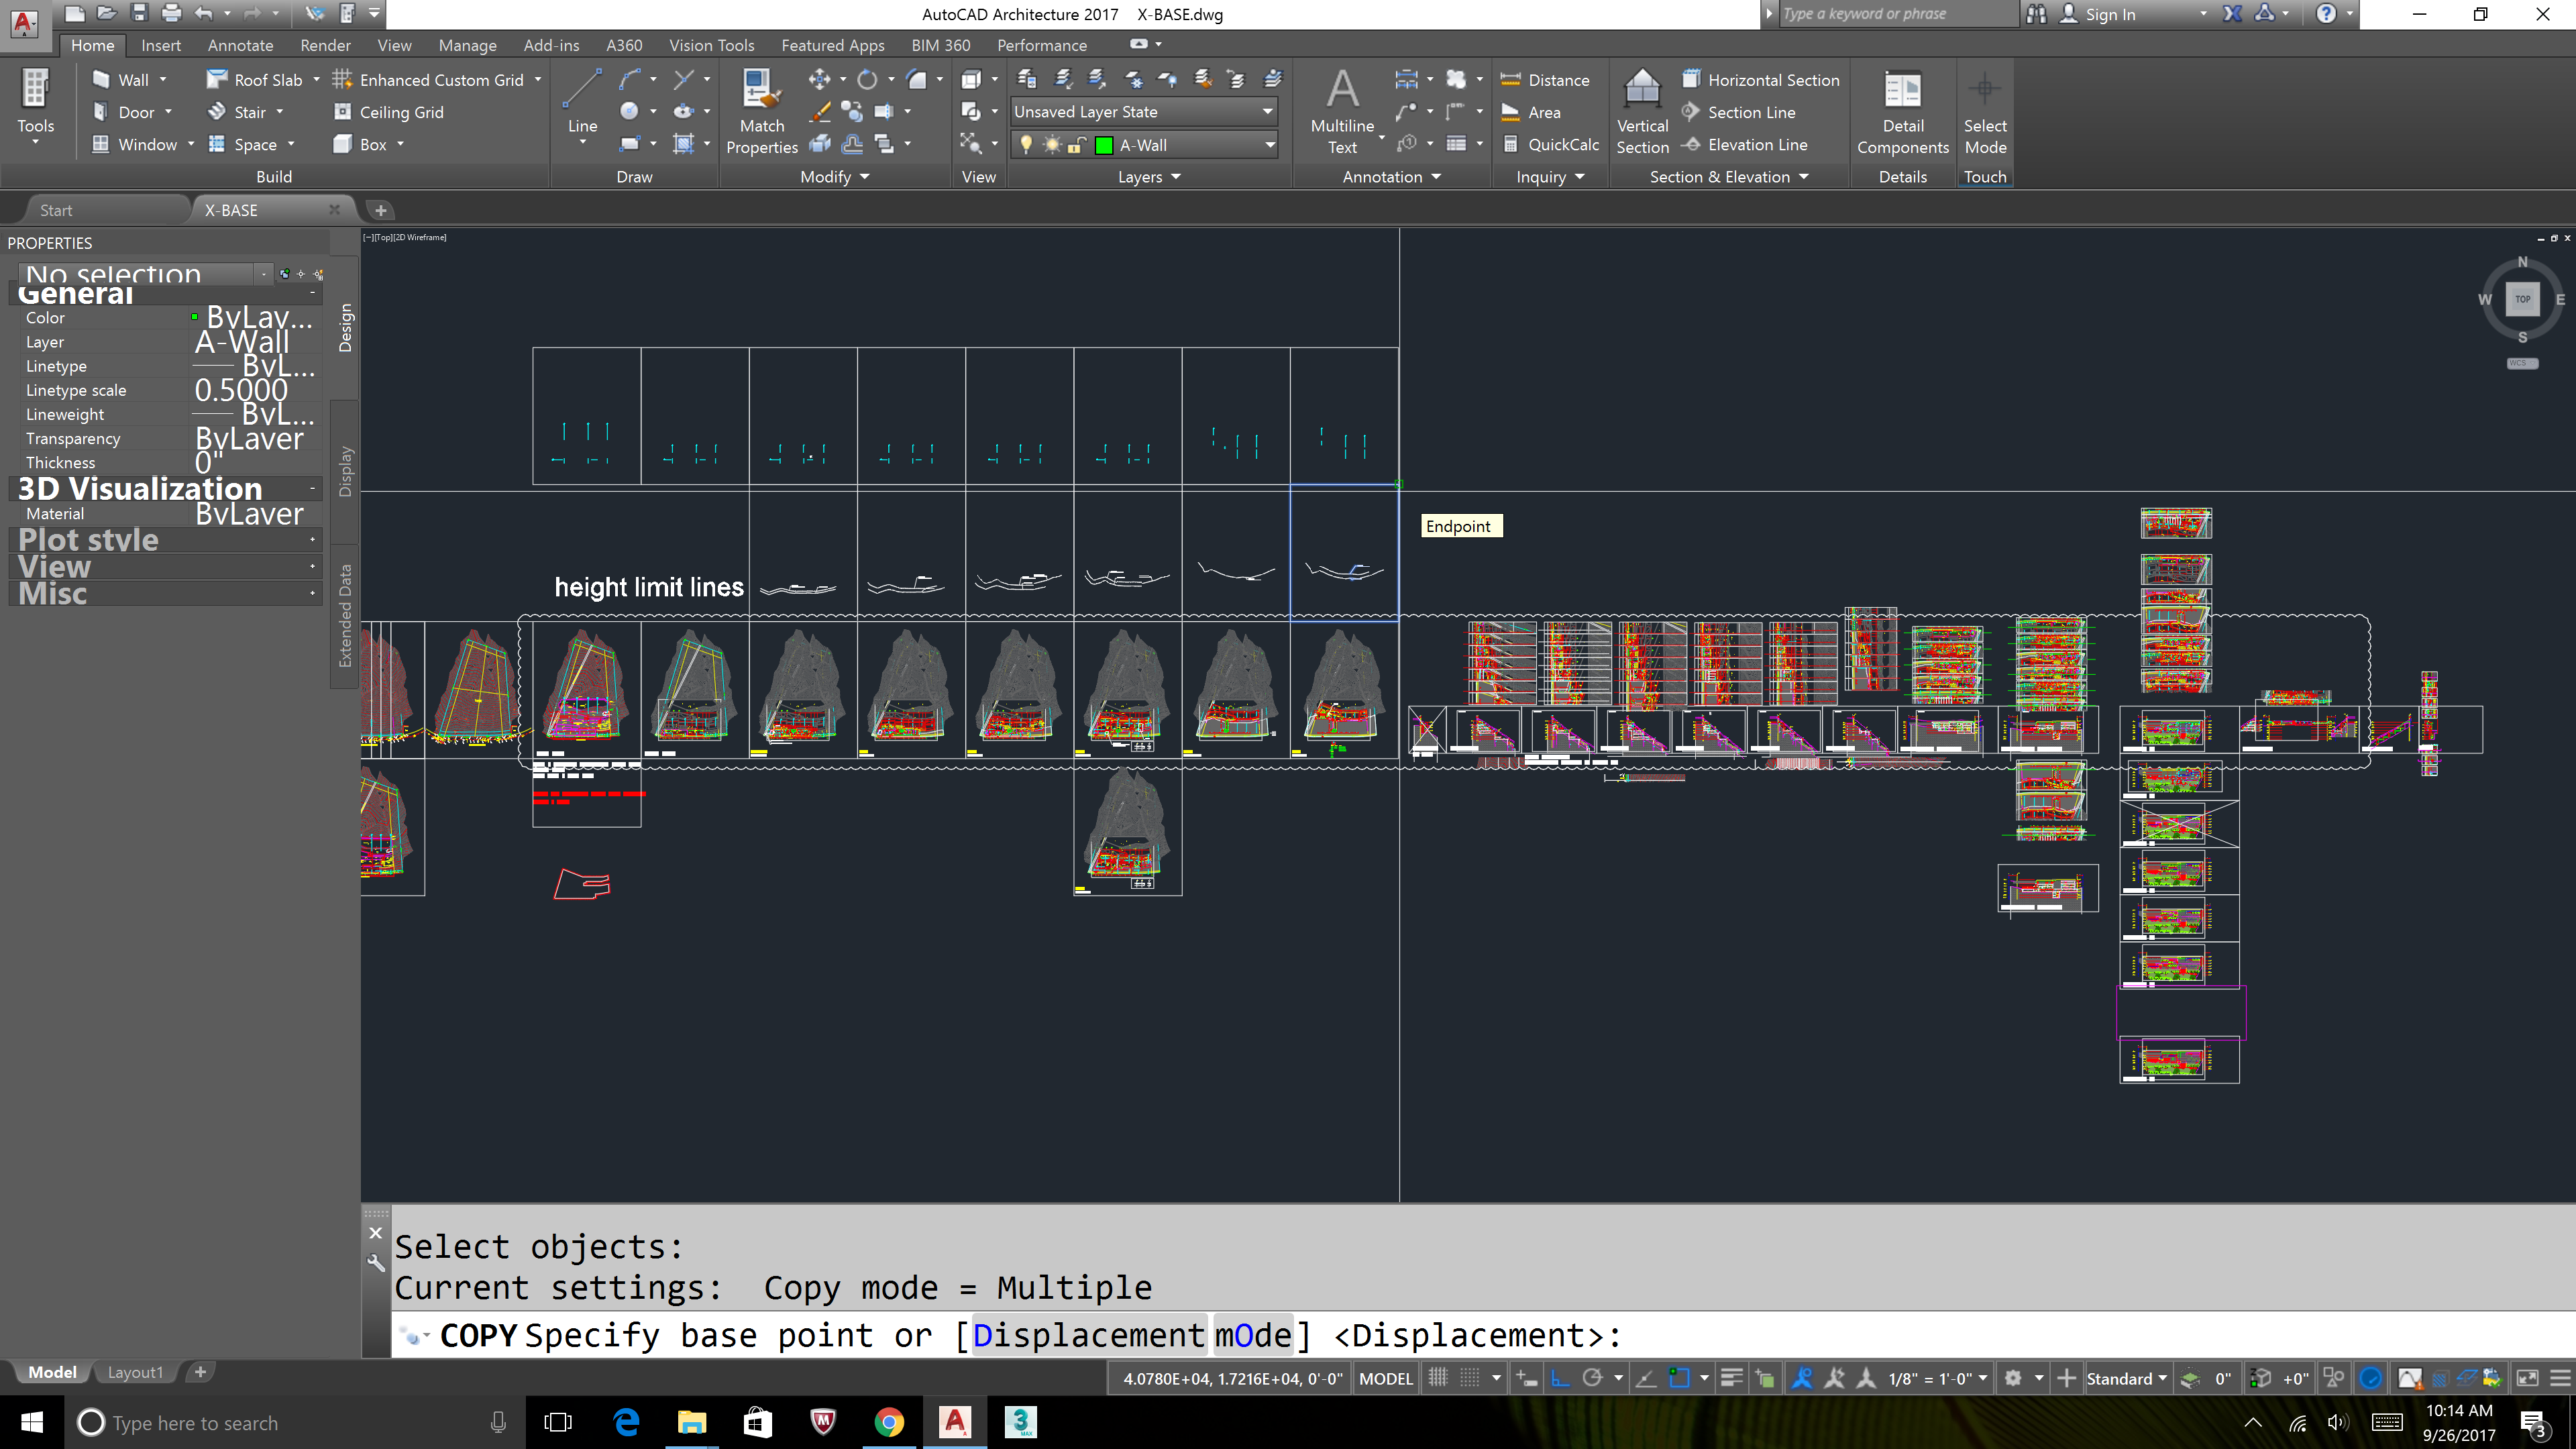Toggle the A-Wall layer visibility
Screen dimensions: 2576x1449
1028,145
